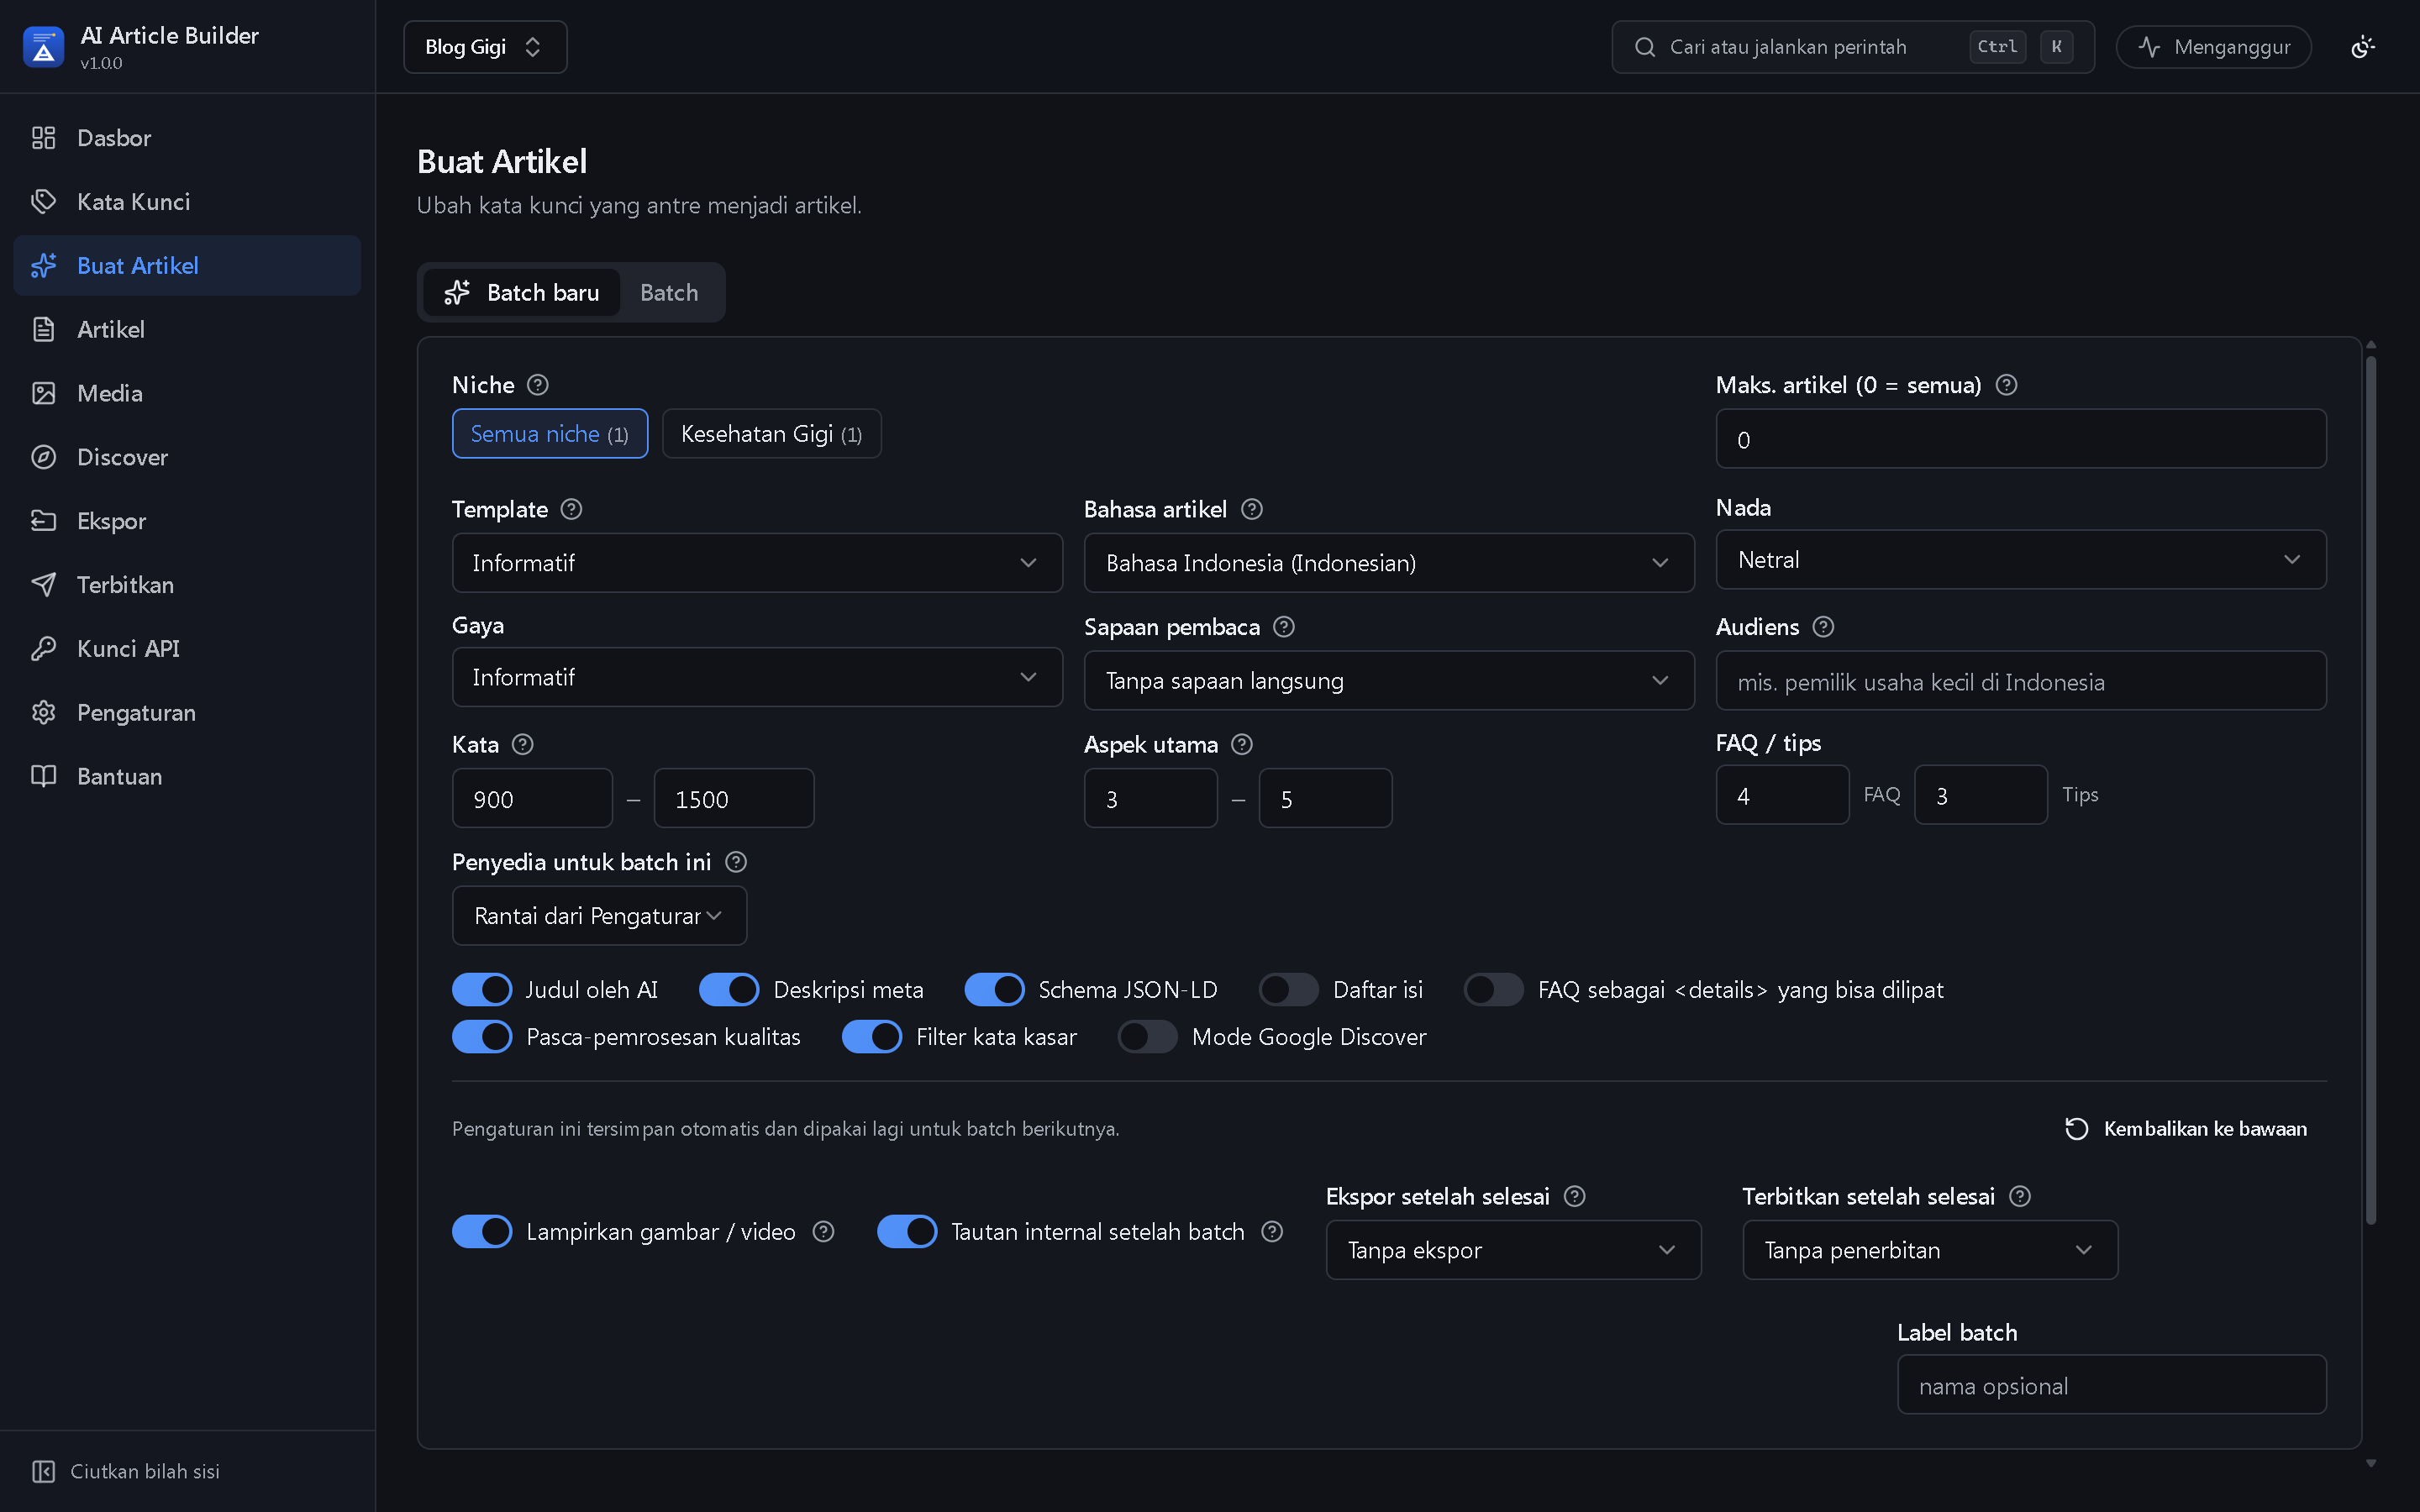Click the Ciutkan bilah sisi collapse icon

43,1471
